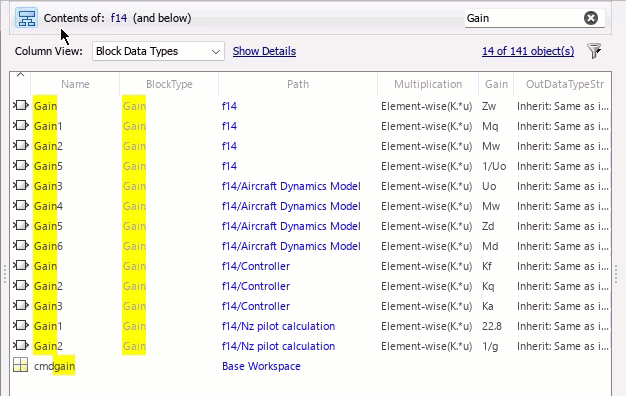The image size is (626, 396).
Task: Select the Mq gain value cell
Action: coord(490,127)
